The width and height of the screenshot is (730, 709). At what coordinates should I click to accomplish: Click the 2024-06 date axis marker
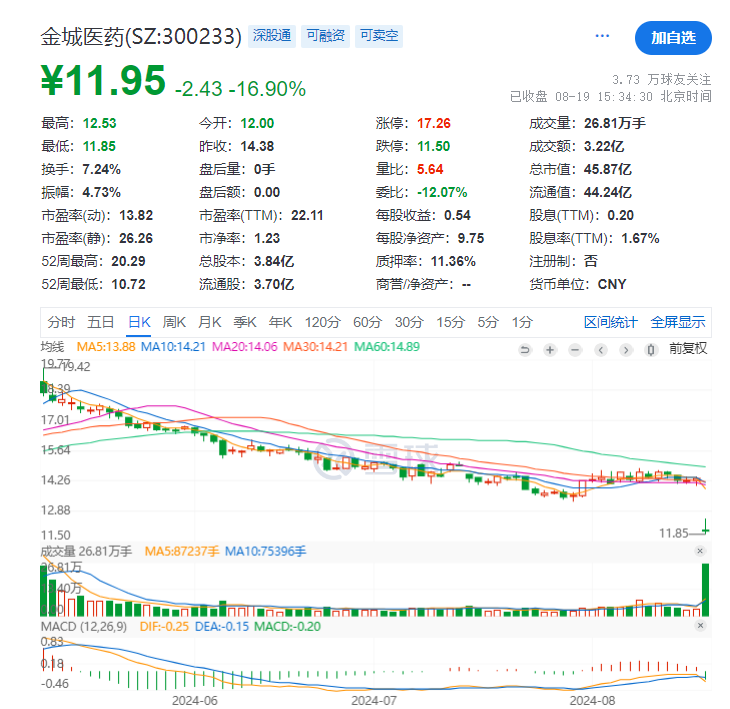[x=195, y=700]
